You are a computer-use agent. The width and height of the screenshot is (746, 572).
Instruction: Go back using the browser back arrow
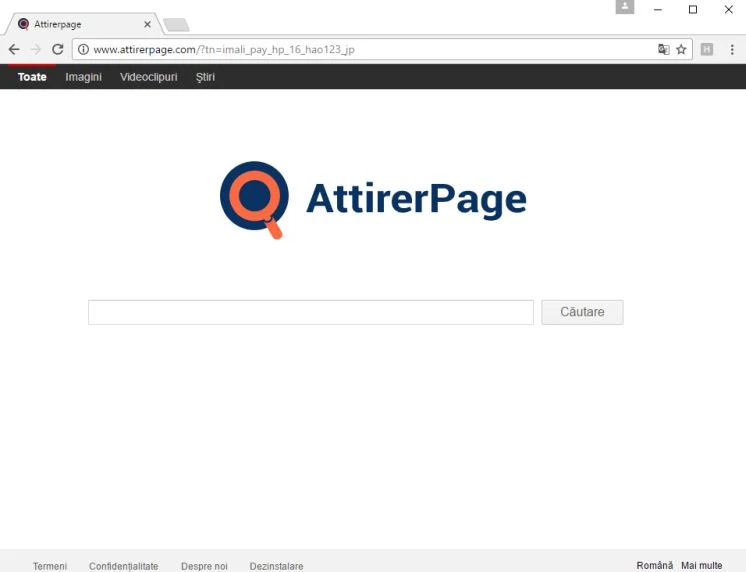tap(14, 49)
